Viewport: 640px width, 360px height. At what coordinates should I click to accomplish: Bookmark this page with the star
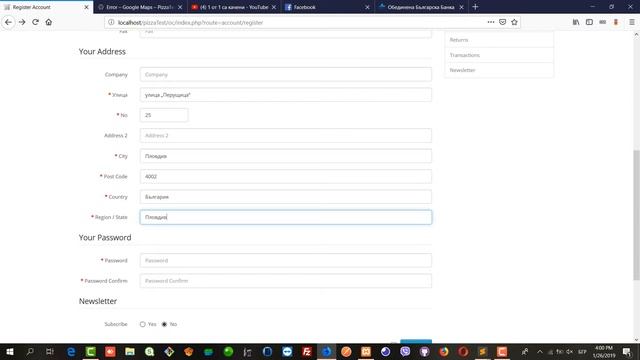[514, 22]
